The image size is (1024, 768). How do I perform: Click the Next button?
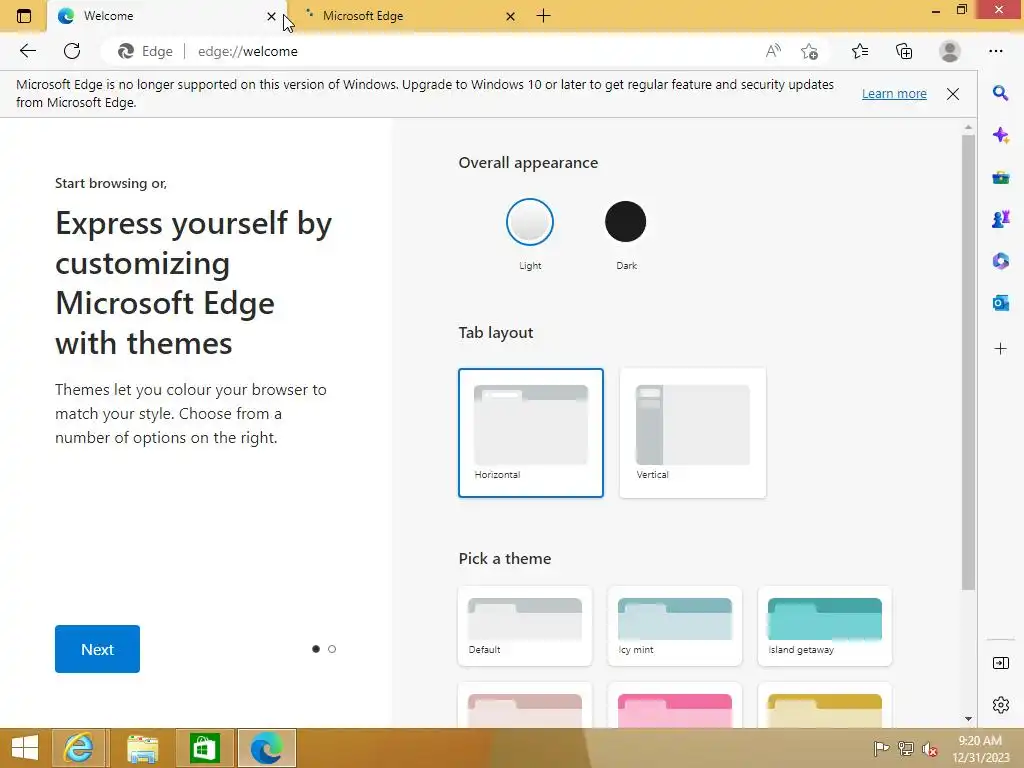(x=97, y=649)
